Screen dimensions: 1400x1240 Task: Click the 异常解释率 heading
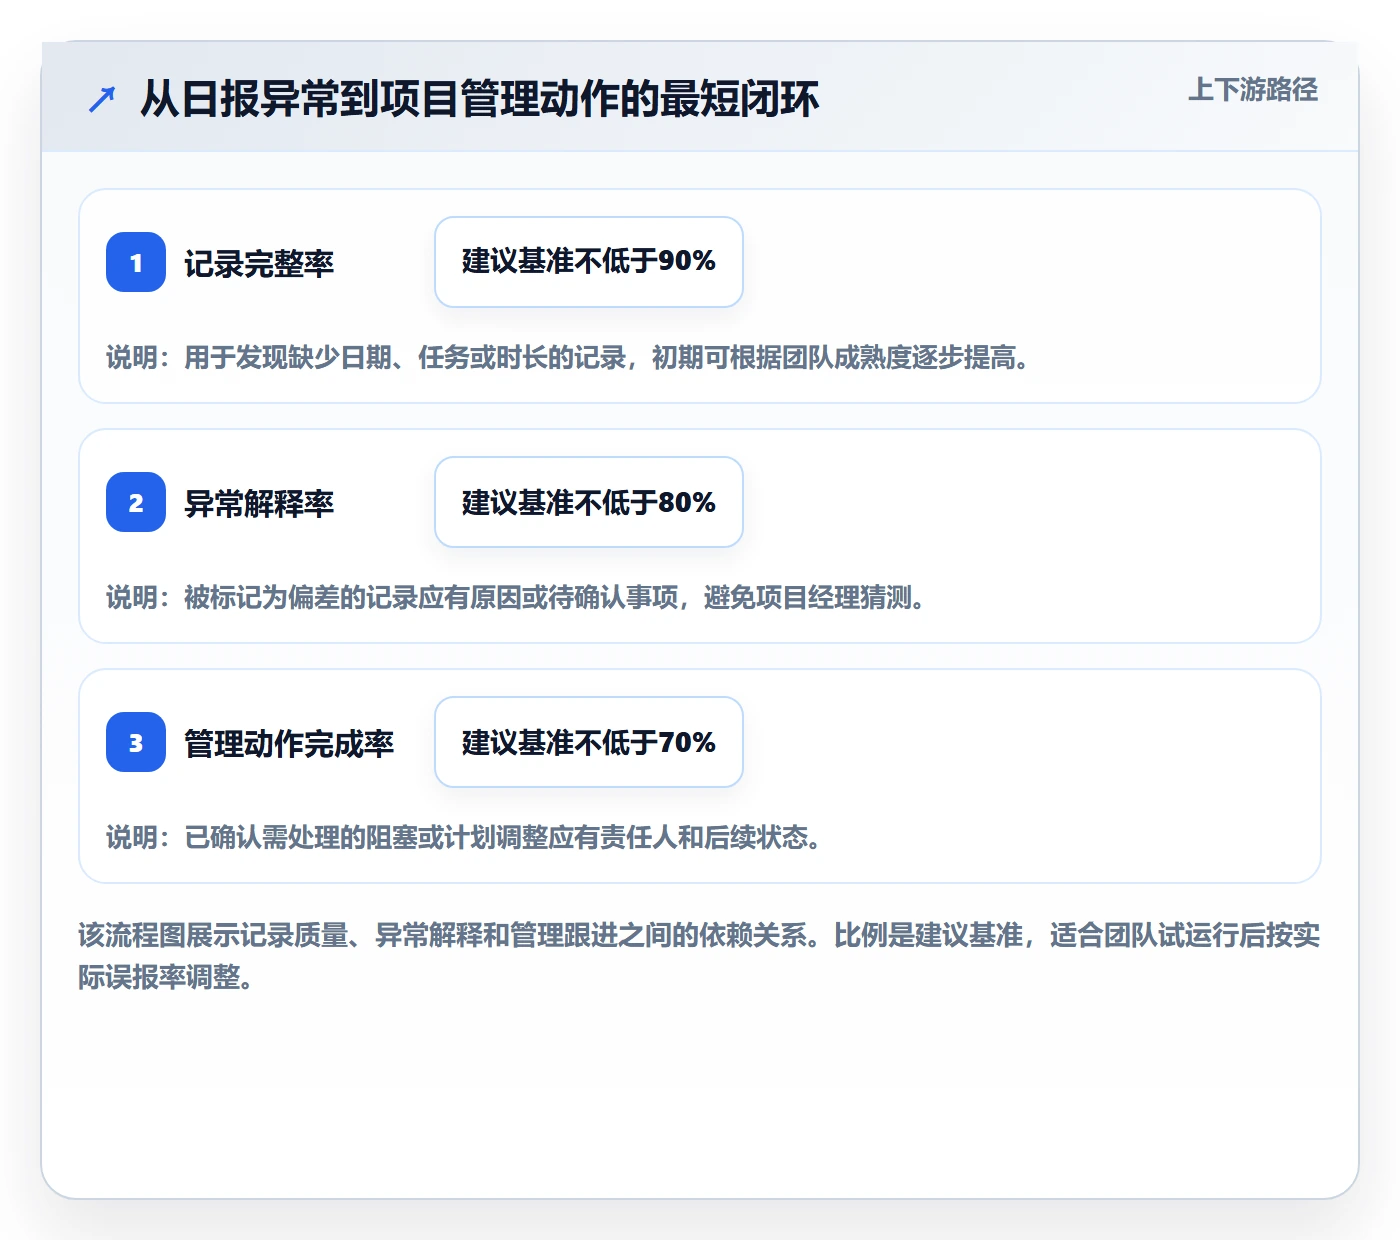259,504
